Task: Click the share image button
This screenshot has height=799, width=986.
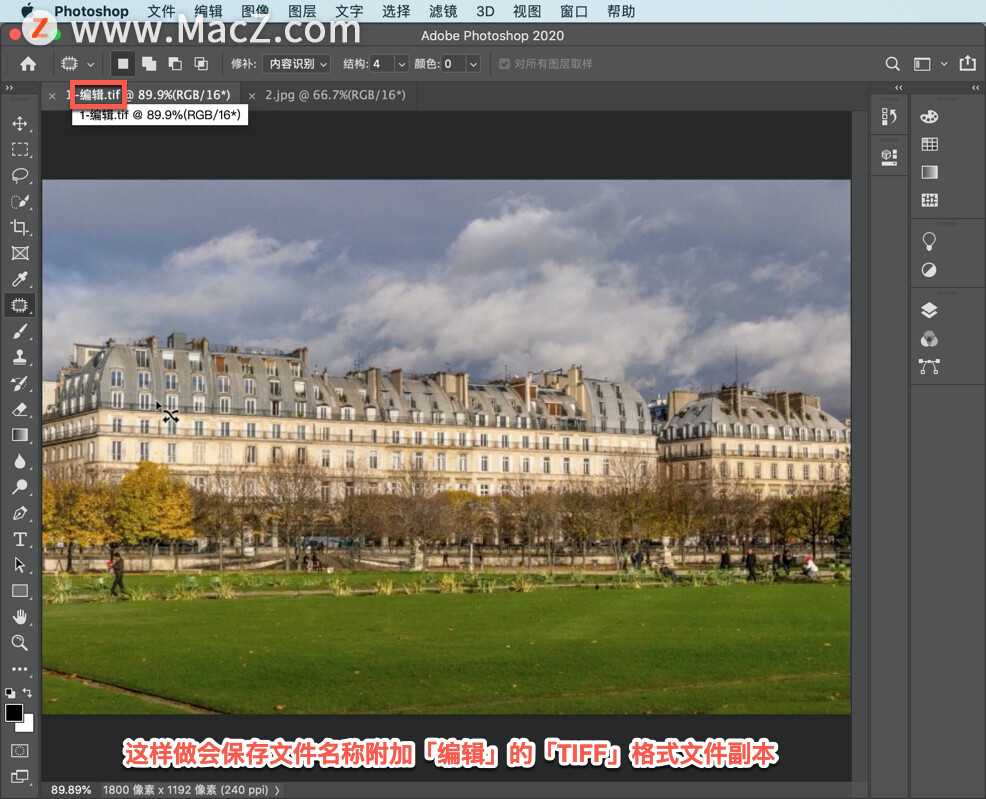Action: pos(967,63)
